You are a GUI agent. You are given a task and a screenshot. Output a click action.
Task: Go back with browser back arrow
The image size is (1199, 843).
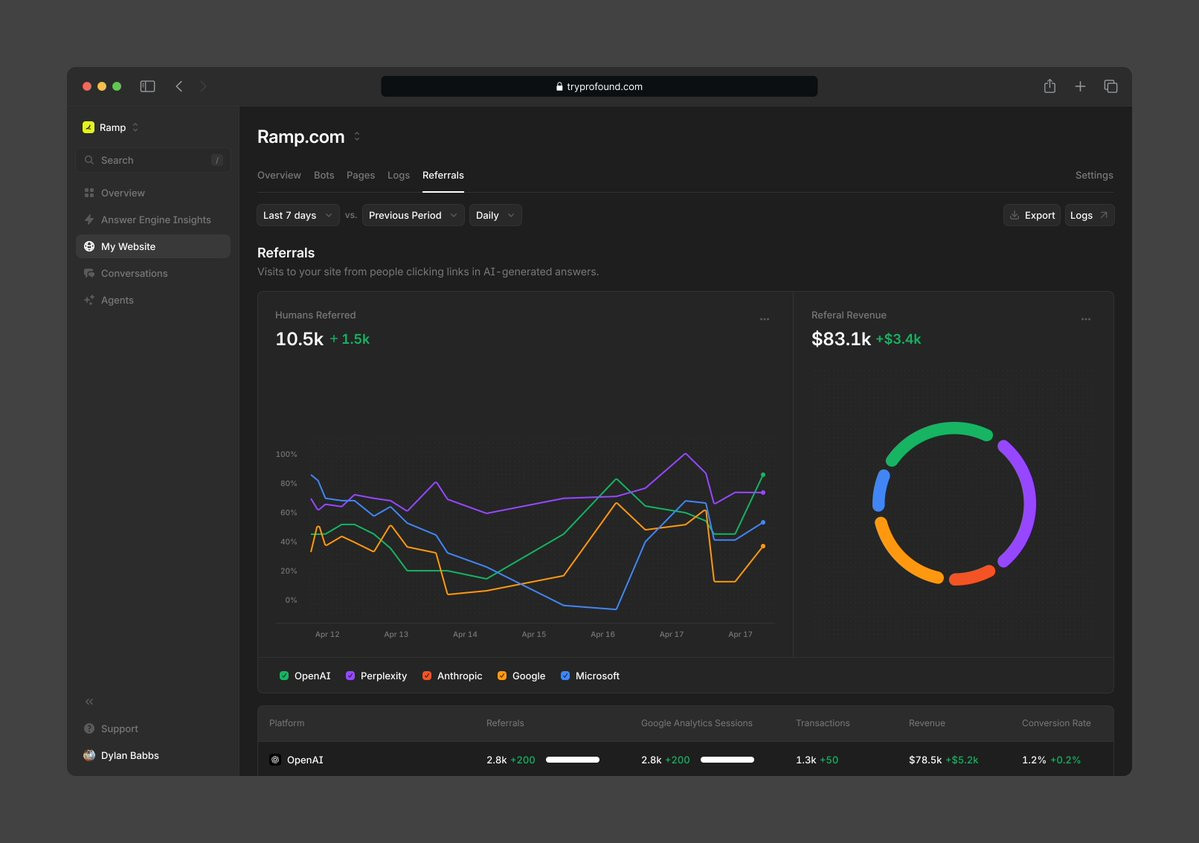click(x=179, y=86)
